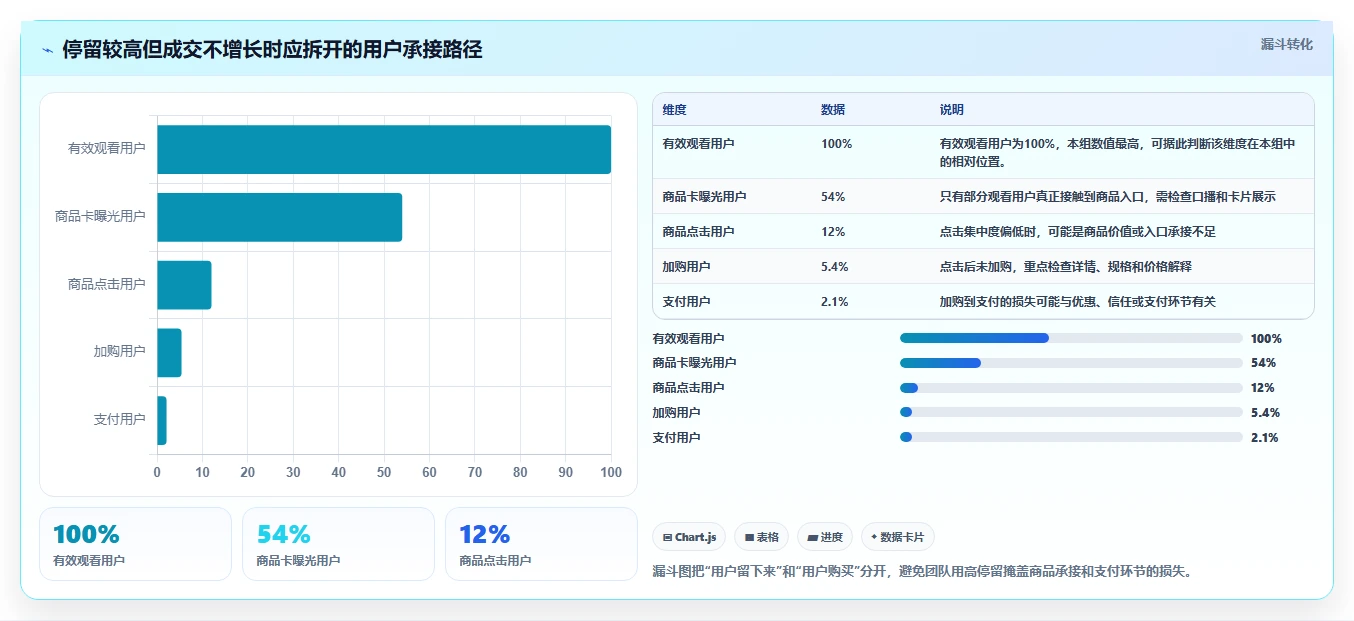Click the description 点击后未加购

click(x=1065, y=267)
